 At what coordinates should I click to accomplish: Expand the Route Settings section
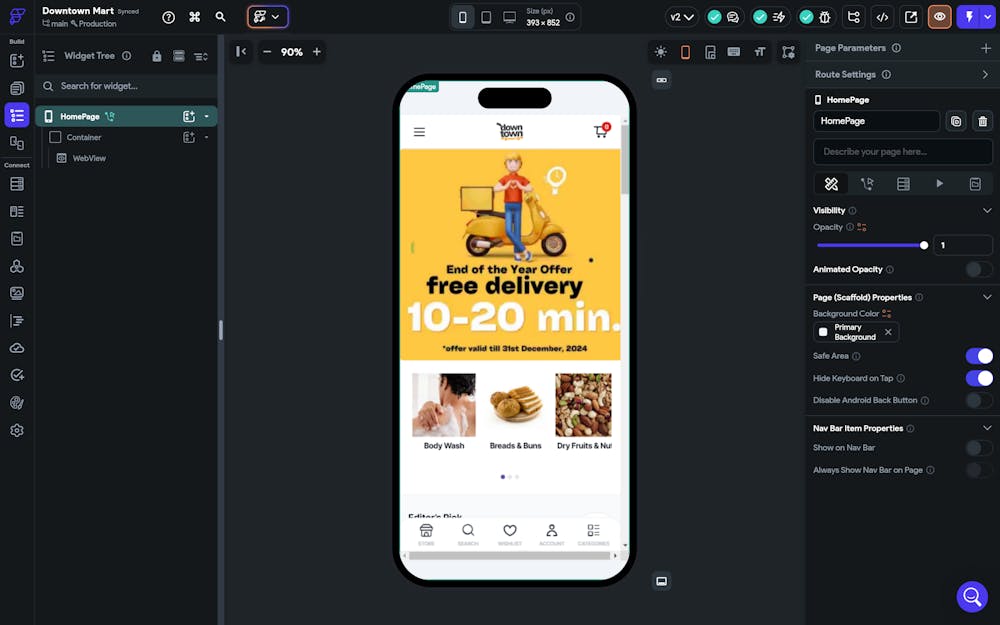pos(985,75)
